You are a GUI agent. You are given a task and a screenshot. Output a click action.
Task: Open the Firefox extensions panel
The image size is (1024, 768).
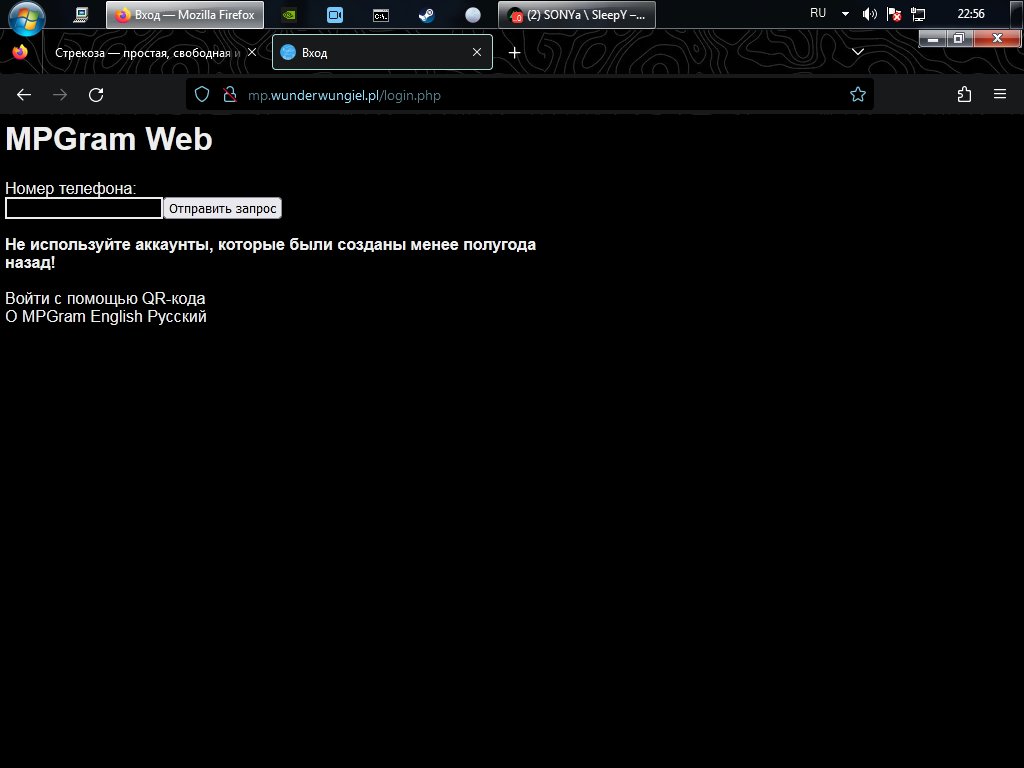click(x=964, y=95)
